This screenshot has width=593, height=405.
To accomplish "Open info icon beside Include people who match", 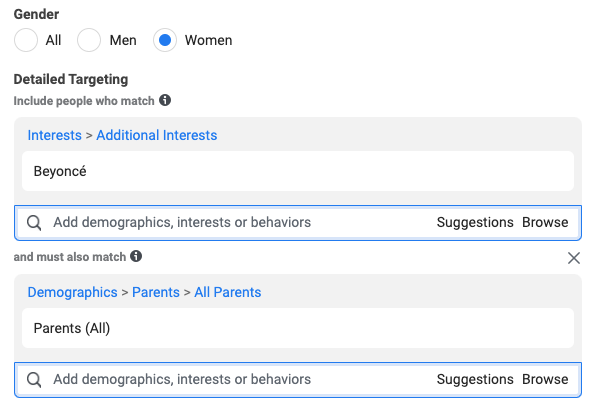I will pyautogui.click(x=165, y=100).
